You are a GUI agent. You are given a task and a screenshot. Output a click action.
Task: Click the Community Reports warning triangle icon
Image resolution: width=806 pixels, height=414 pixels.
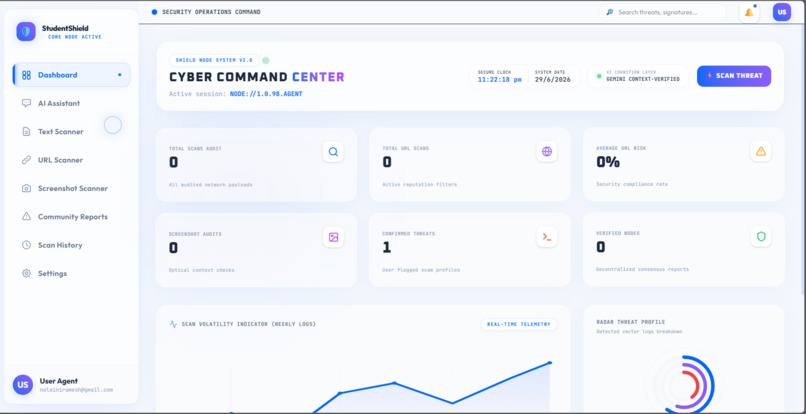[x=26, y=217]
